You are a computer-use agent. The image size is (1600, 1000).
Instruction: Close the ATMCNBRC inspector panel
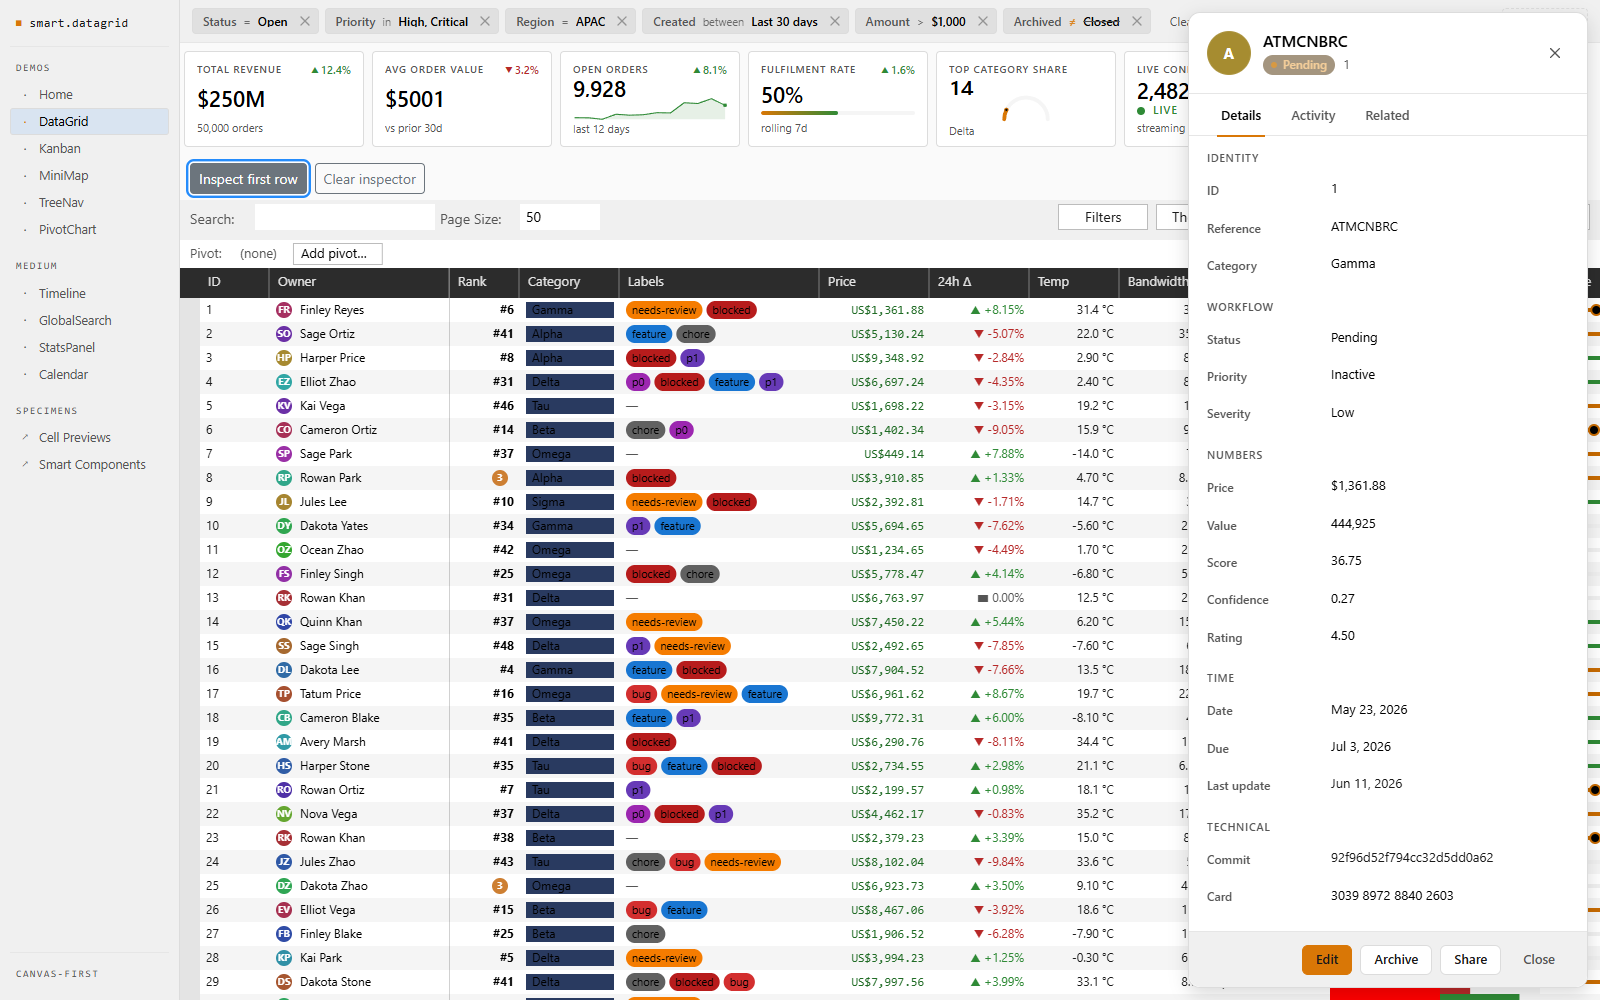point(1555,53)
